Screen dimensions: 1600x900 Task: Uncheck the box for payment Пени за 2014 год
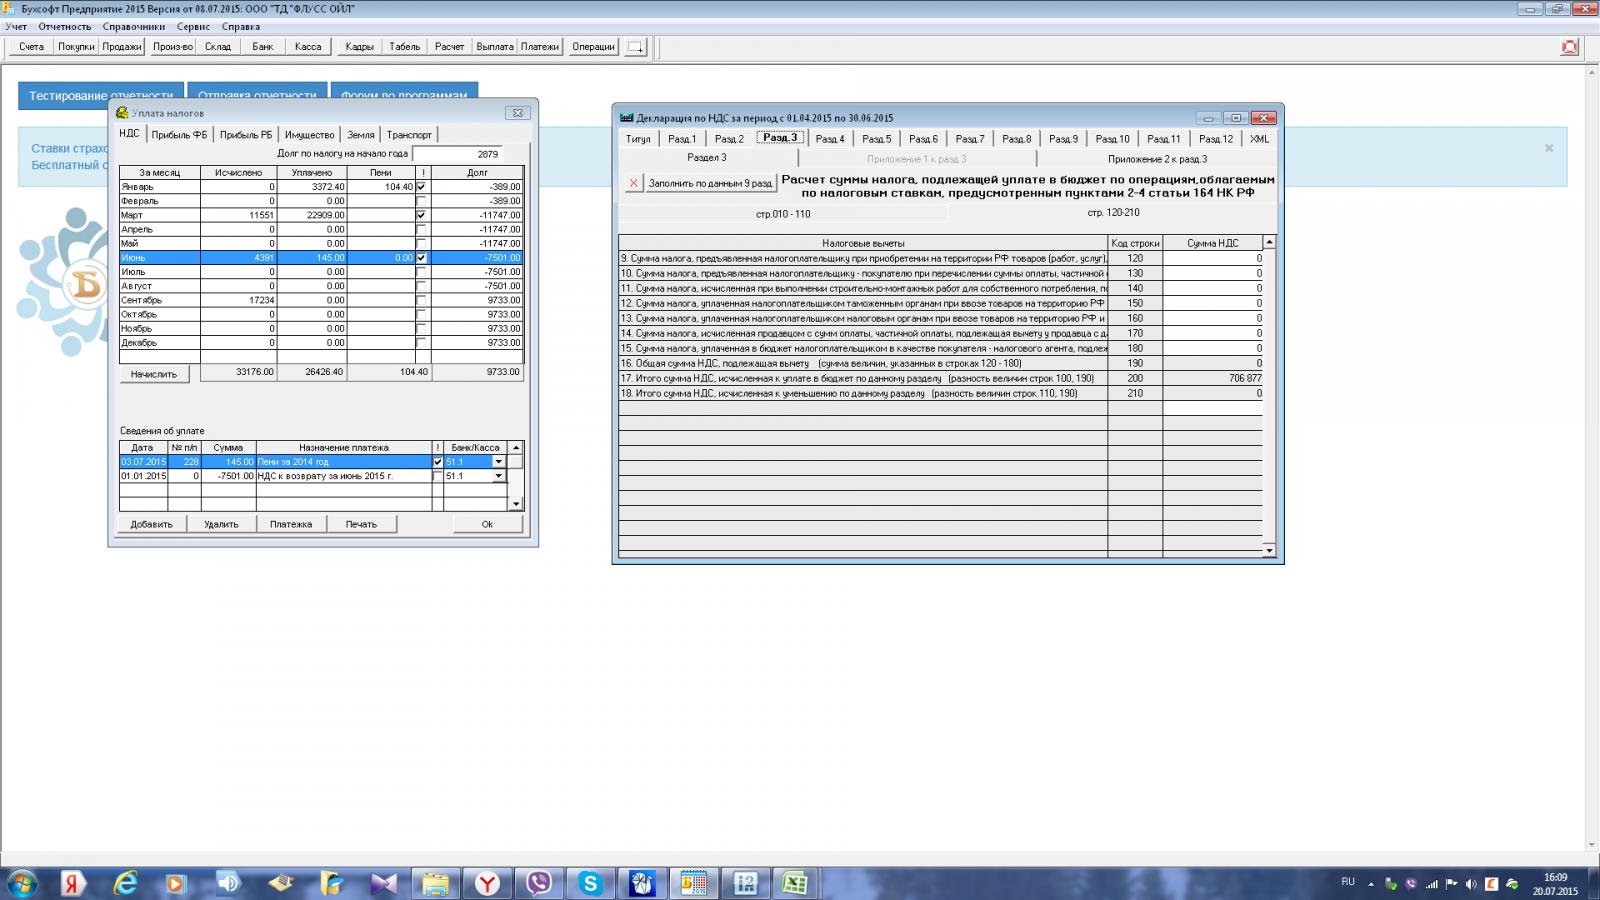(x=437, y=462)
